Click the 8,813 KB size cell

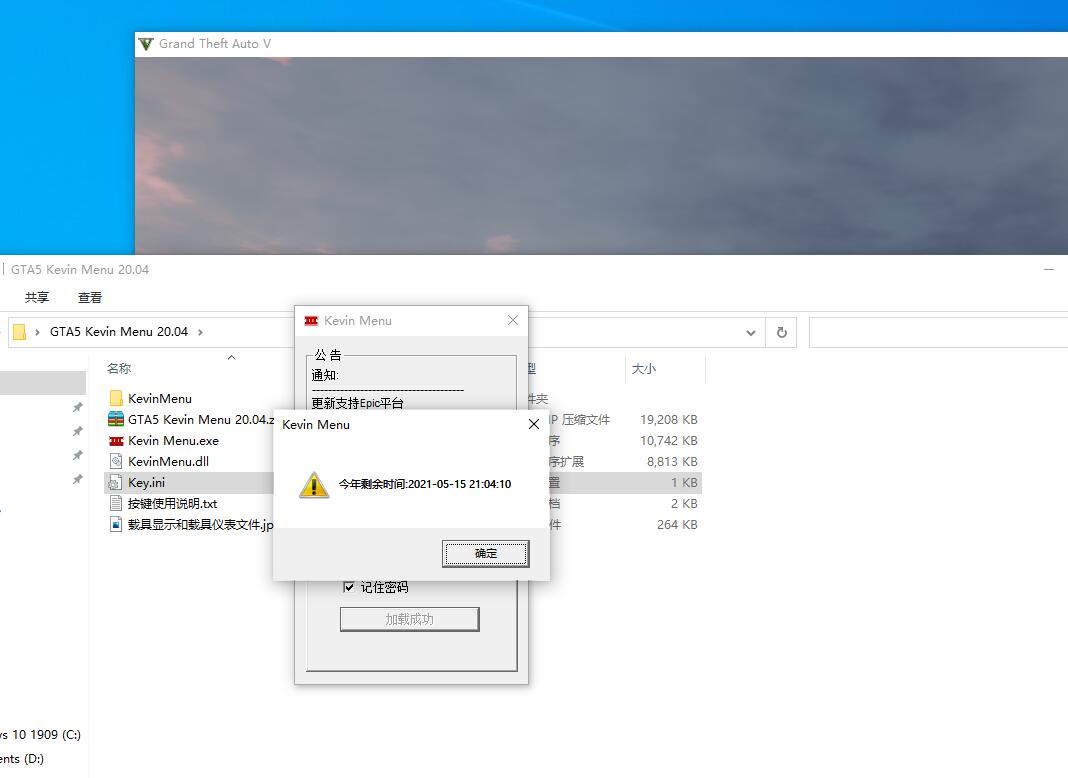(x=672, y=461)
